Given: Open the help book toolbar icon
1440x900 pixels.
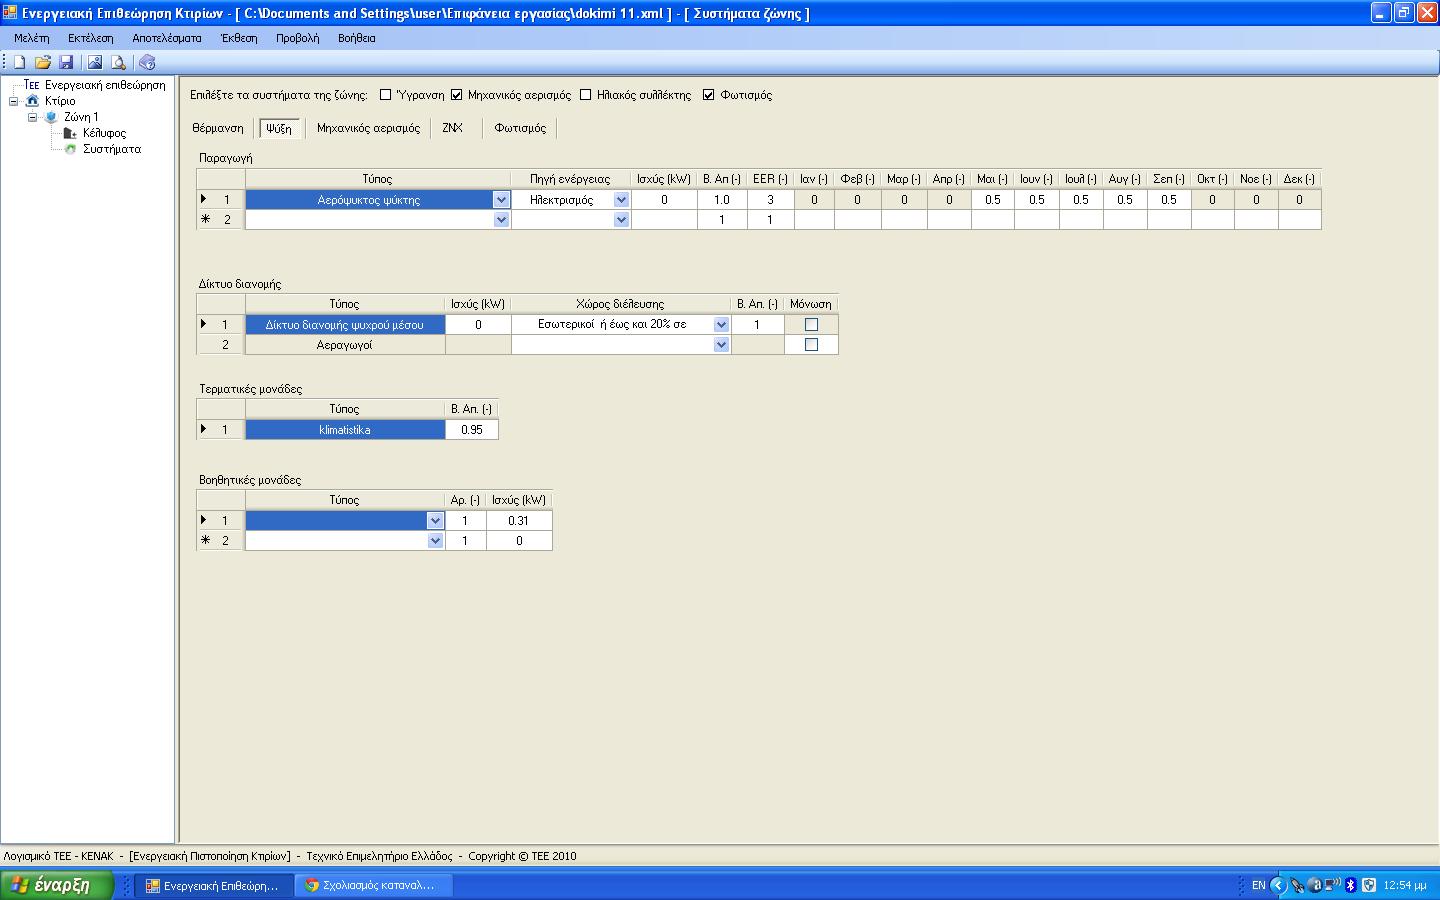Looking at the screenshot, I should click(x=147, y=62).
